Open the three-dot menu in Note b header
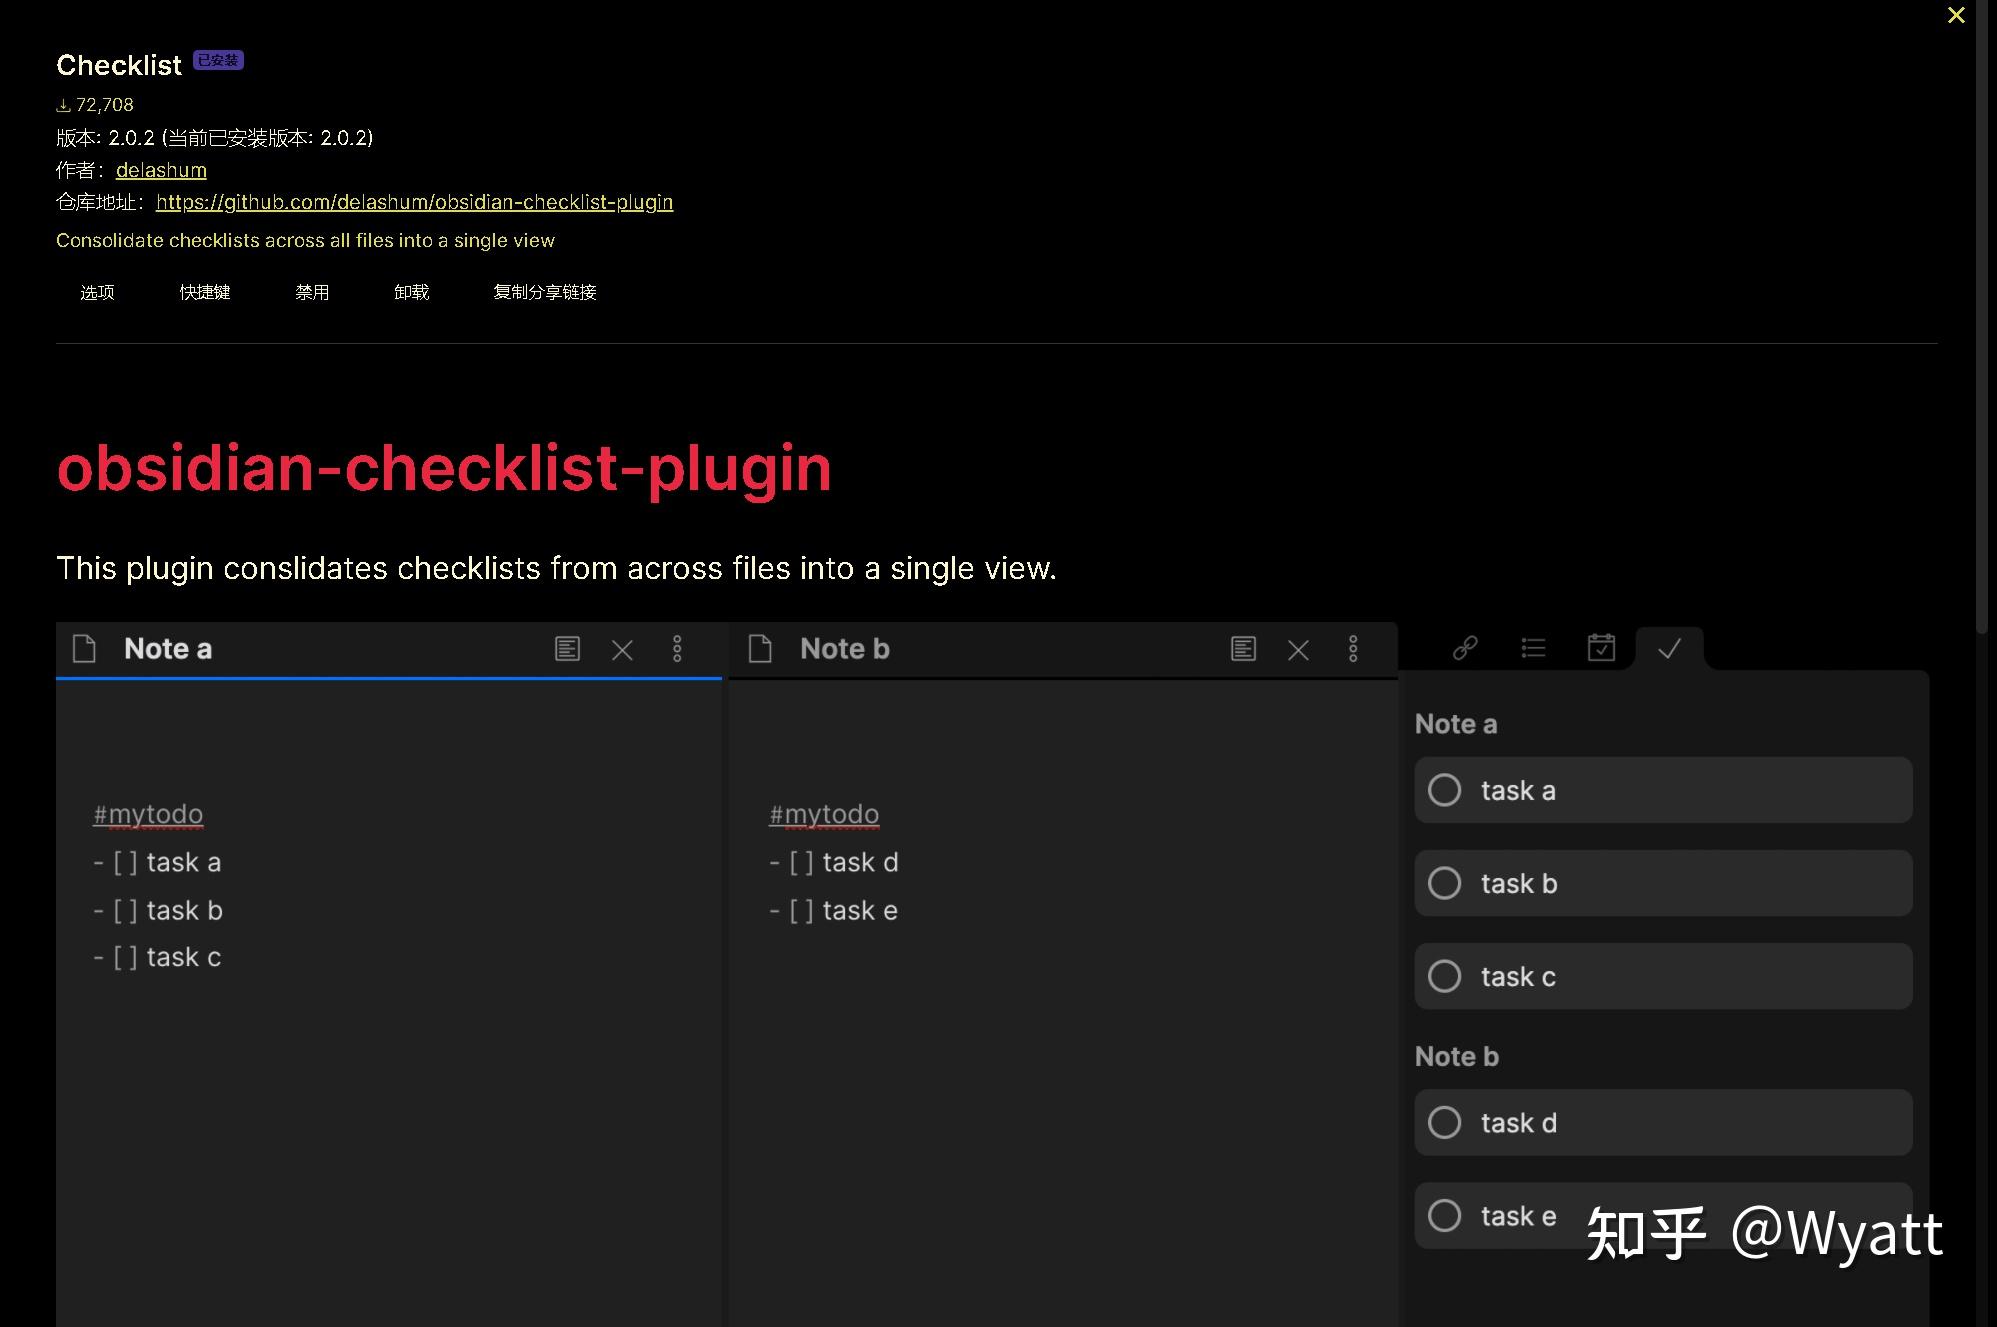Screen dimensions: 1997x1327 coord(1353,649)
